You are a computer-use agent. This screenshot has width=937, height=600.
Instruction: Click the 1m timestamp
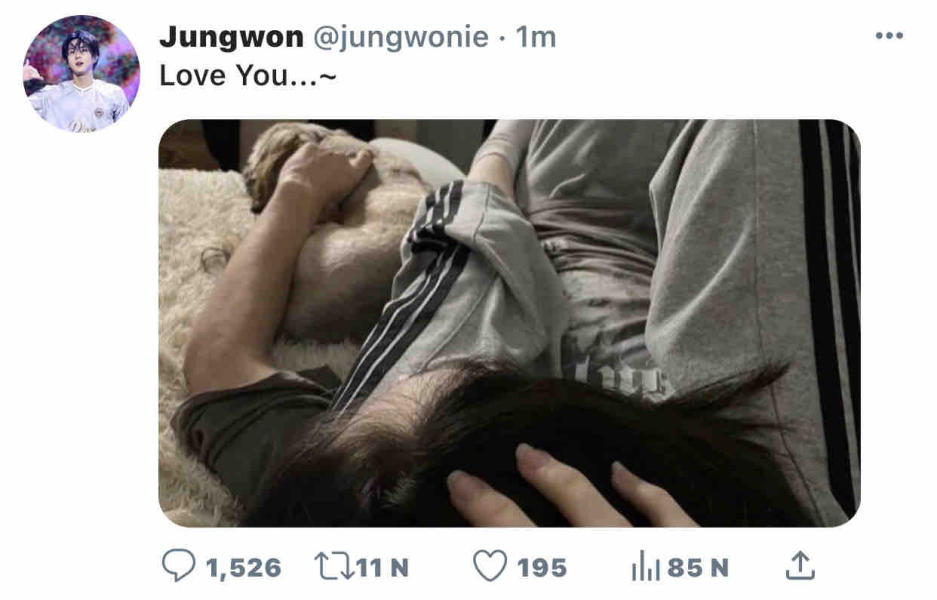point(535,37)
